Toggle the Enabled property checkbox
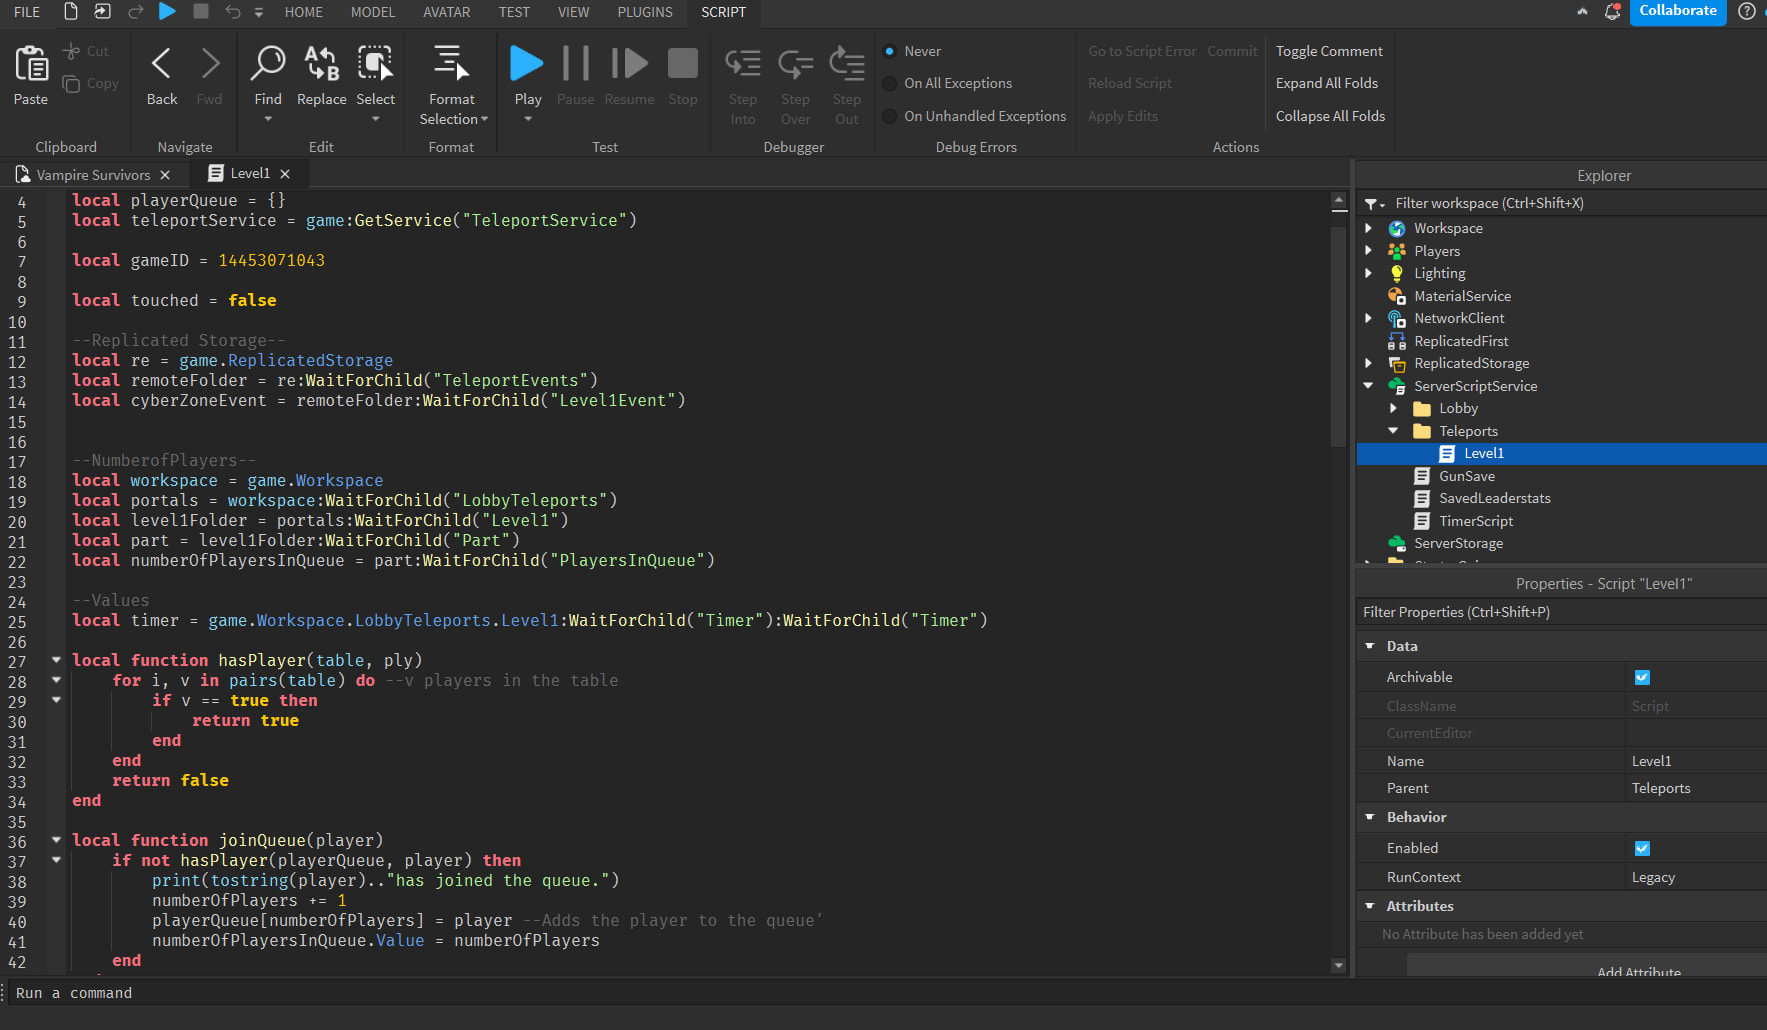 point(1642,848)
